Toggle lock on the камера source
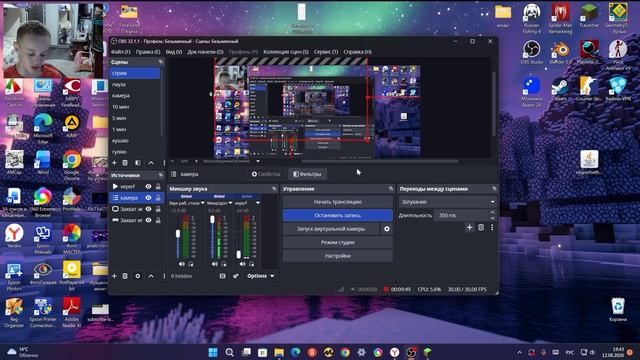 pos(158,198)
